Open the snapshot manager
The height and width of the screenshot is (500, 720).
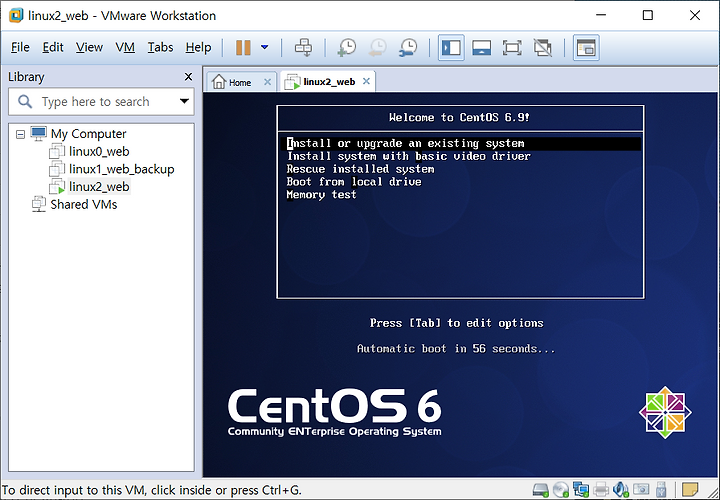pos(408,47)
